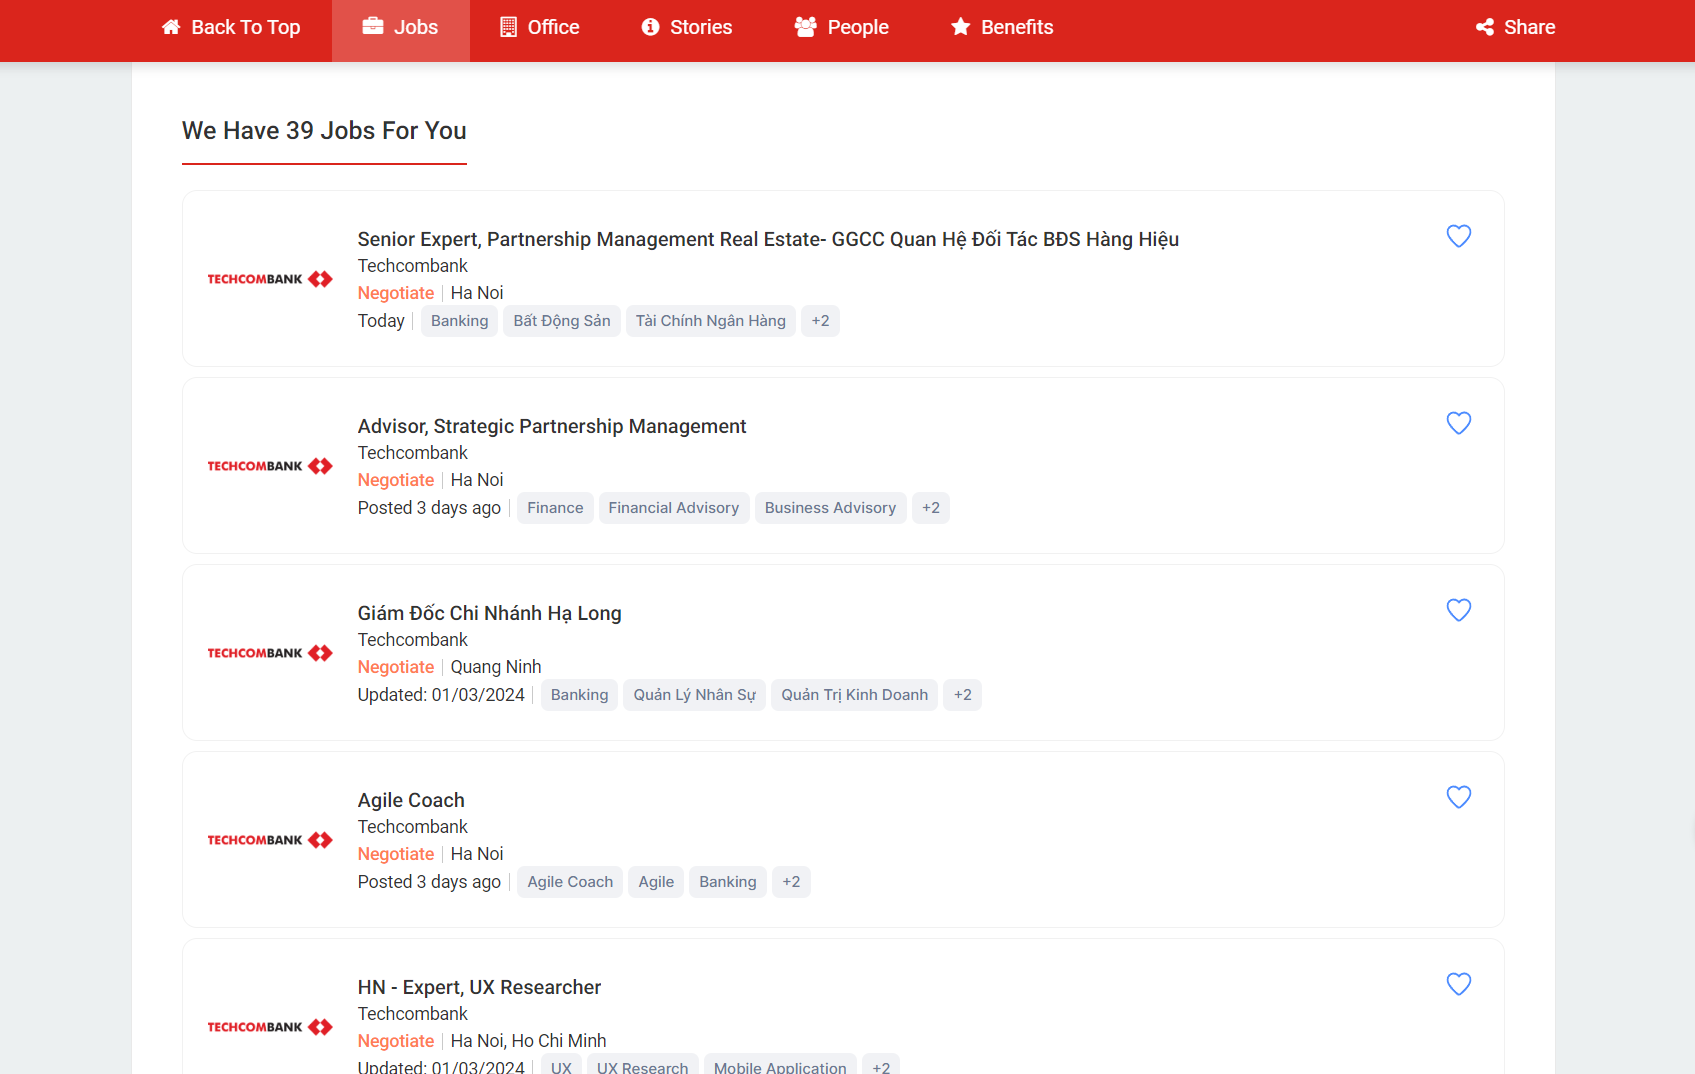Select the Tài Chính Ngân Hàng tag

pos(711,321)
